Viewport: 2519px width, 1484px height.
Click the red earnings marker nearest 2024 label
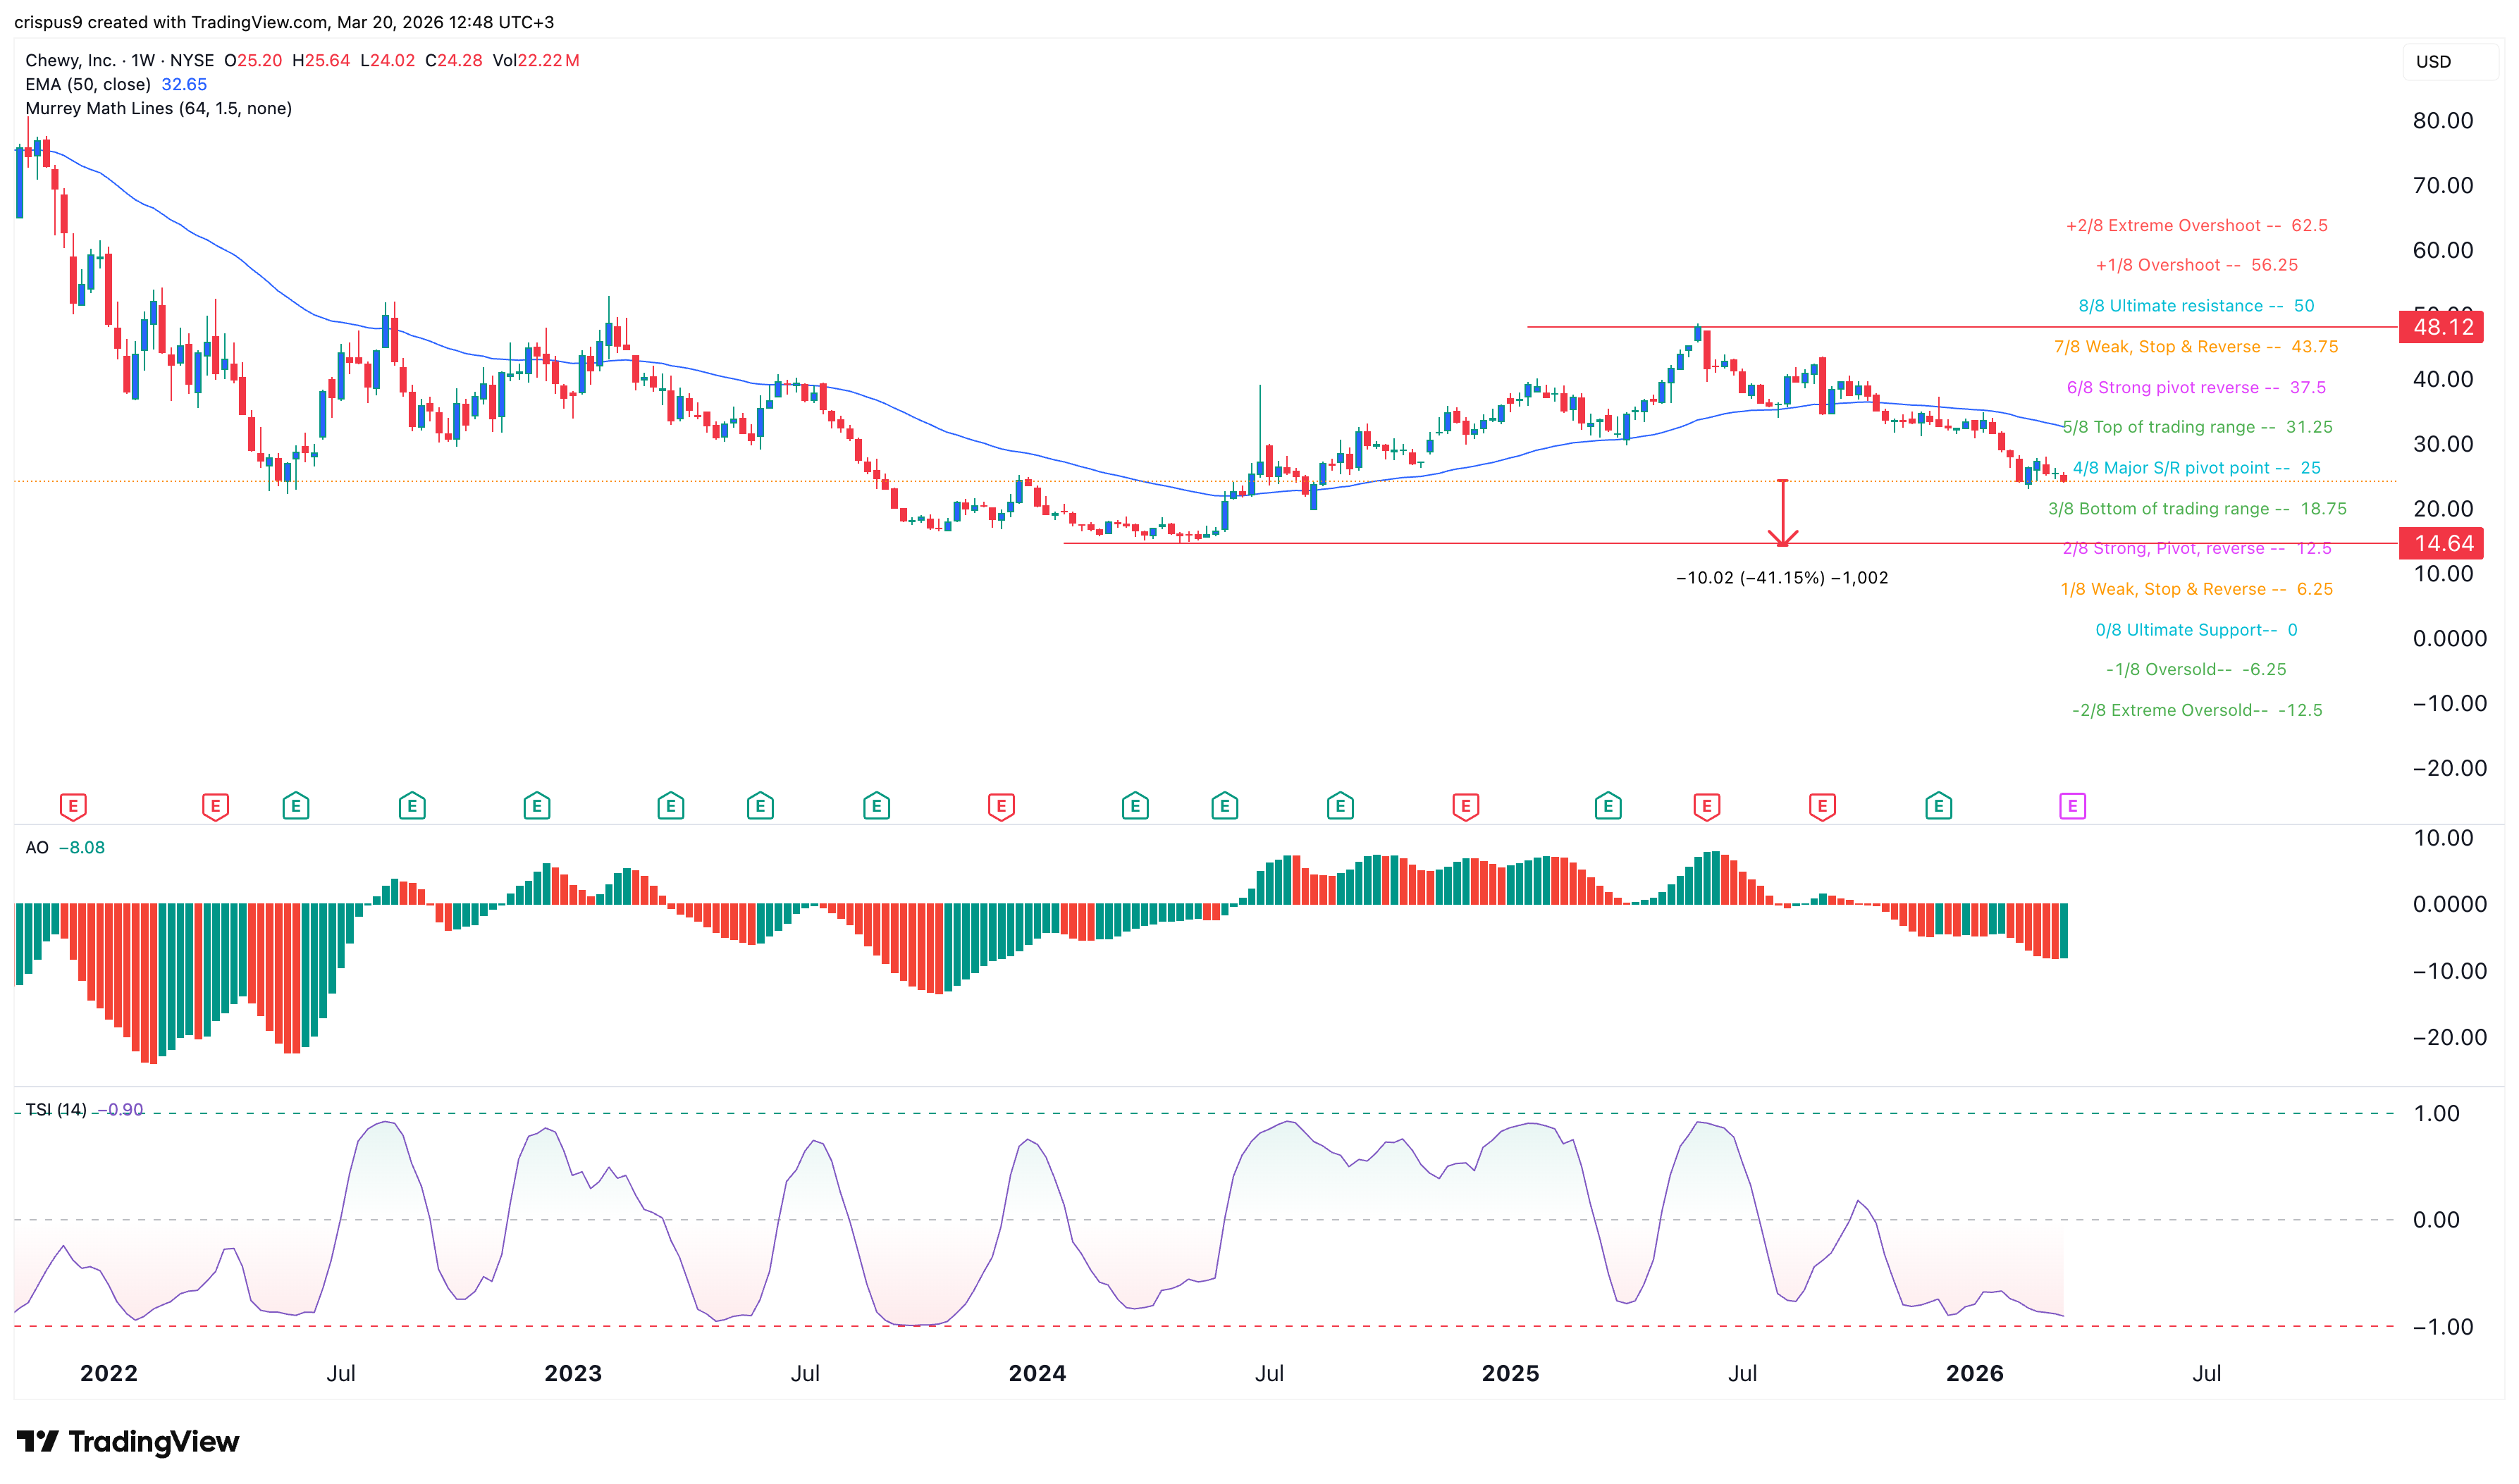pyautogui.click(x=1000, y=806)
